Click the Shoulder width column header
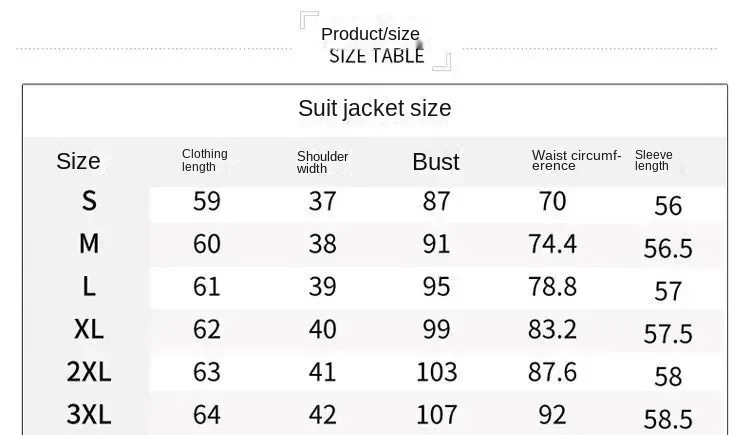 pyautogui.click(x=322, y=163)
